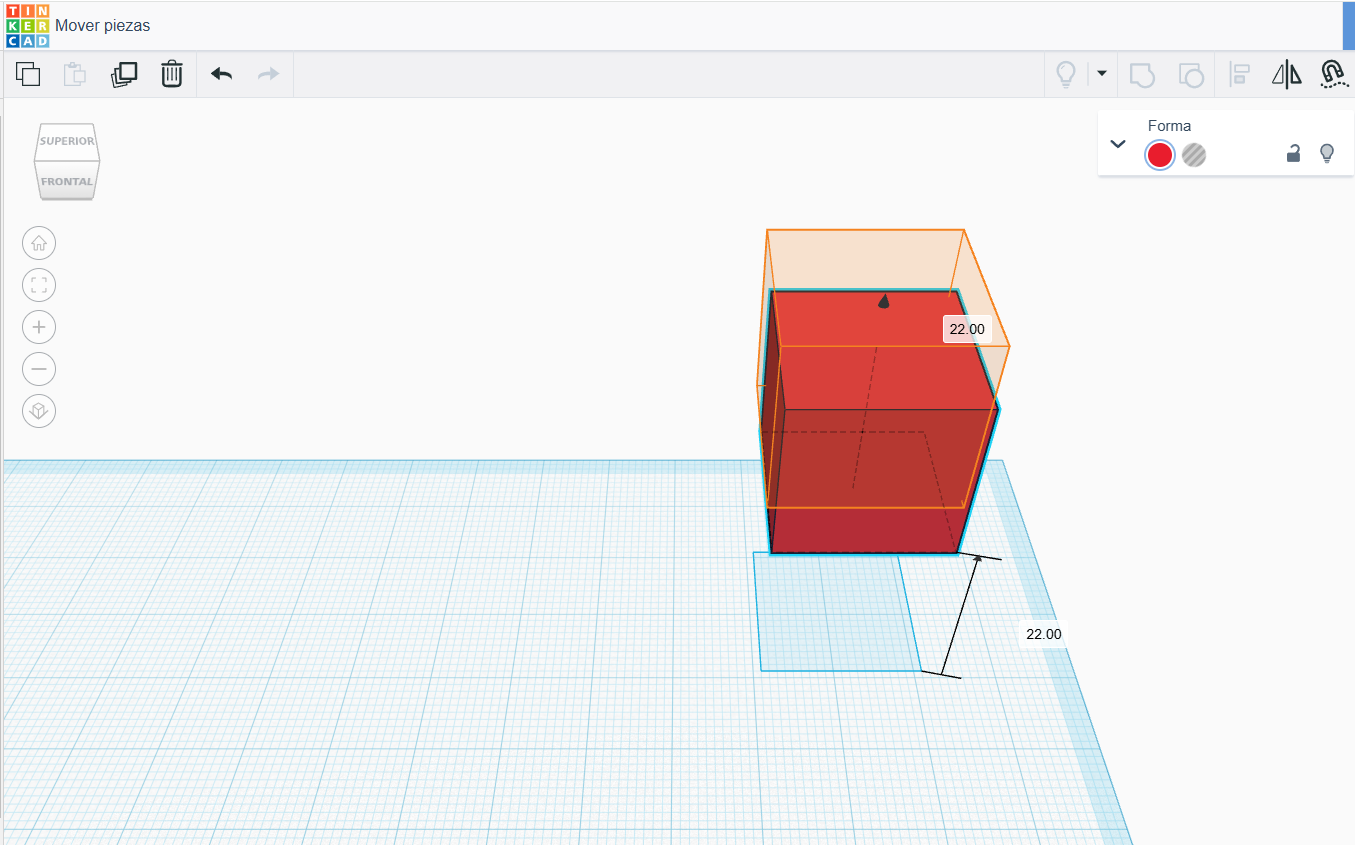Fit all shapes in view
This screenshot has width=1355, height=845.
point(39,285)
